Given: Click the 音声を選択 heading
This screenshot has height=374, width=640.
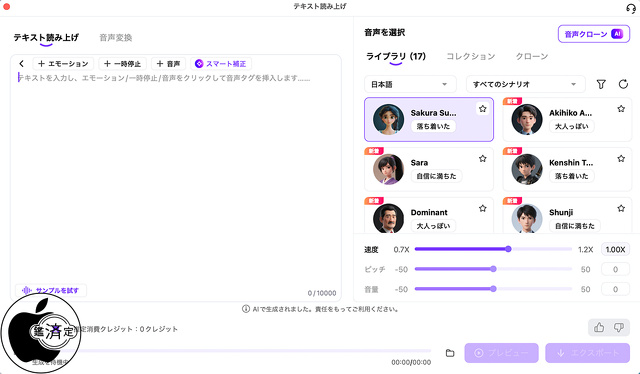Looking at the screenshot, I should click(x=384, y=33).
